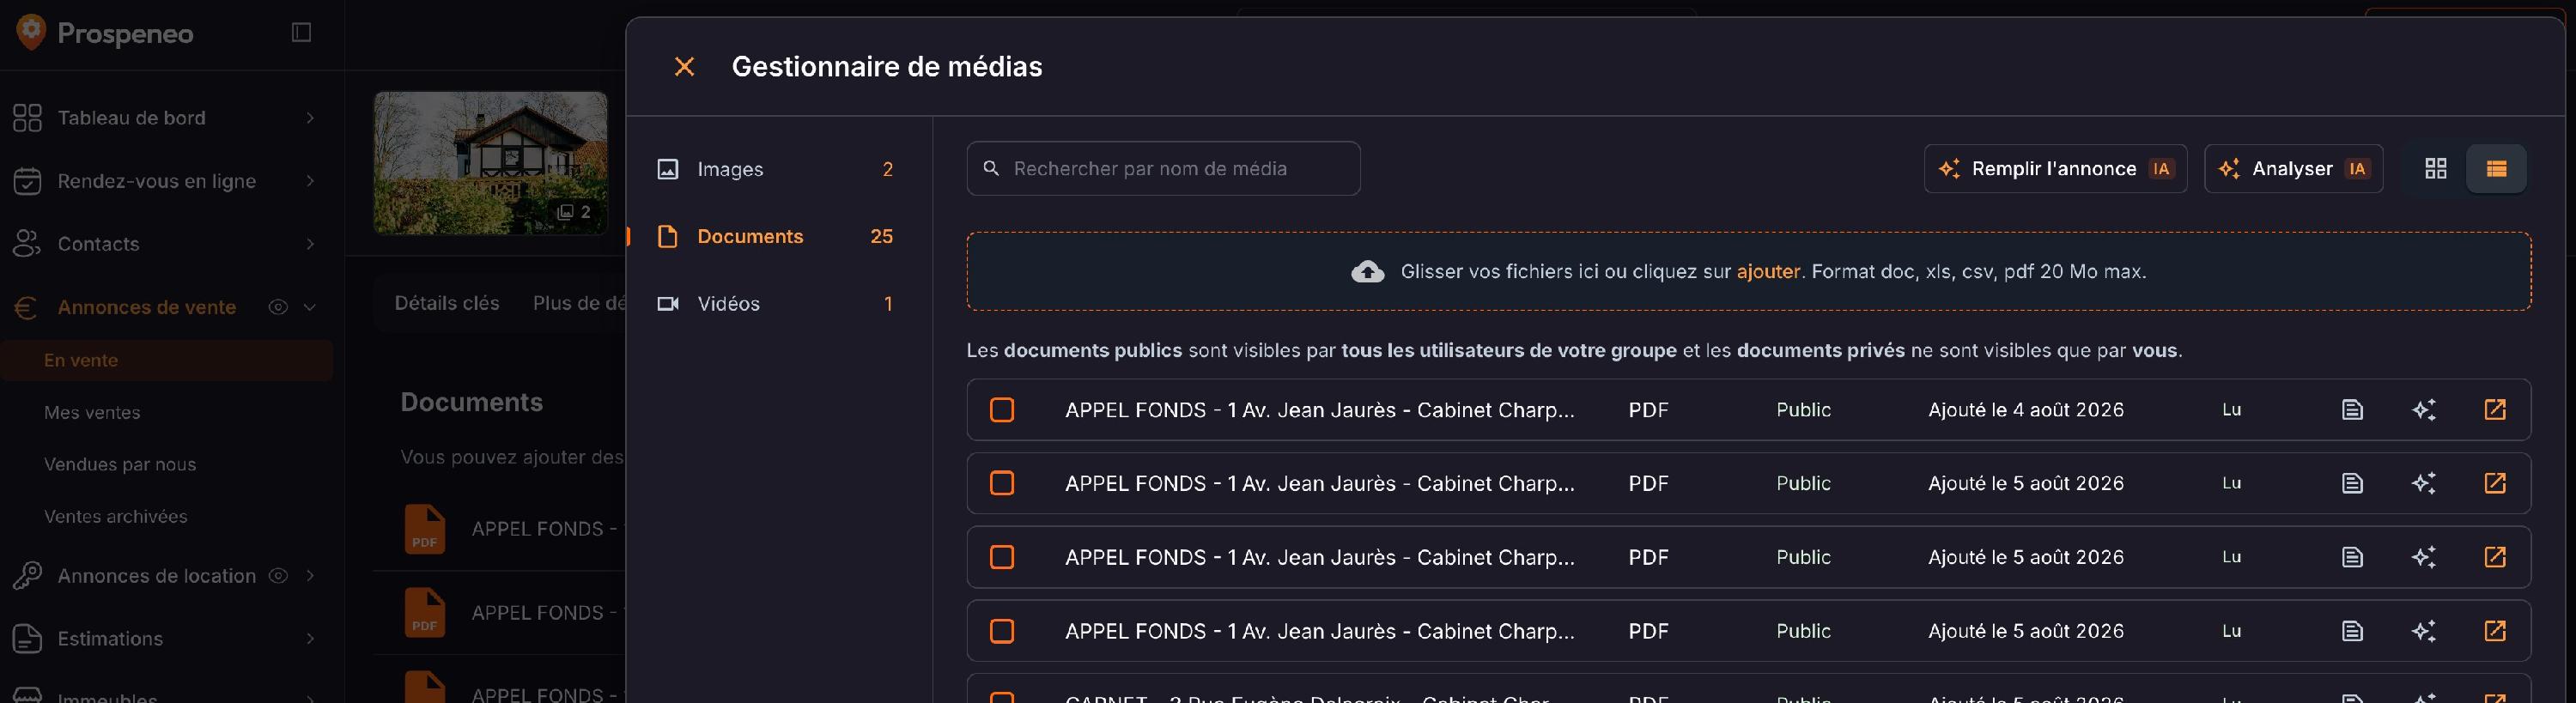
Task: Close the Gestionnaire de médias panel
Action: pyautogui.click(x=684, y=67)
